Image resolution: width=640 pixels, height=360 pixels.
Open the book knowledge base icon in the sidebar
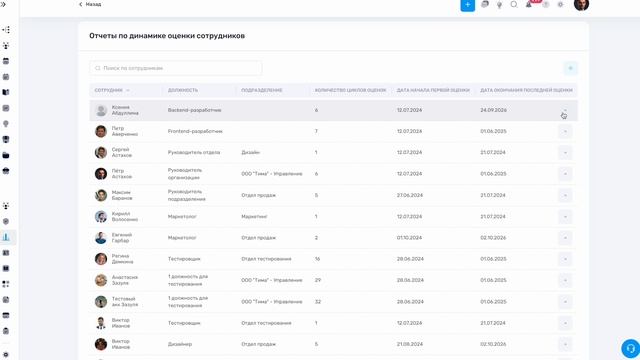pyautogui.click(x=6, y=92)
